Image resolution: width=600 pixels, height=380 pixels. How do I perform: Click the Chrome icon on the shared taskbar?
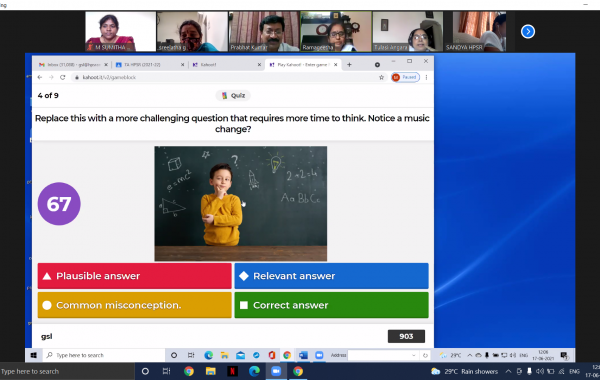[x=287, y=355]
